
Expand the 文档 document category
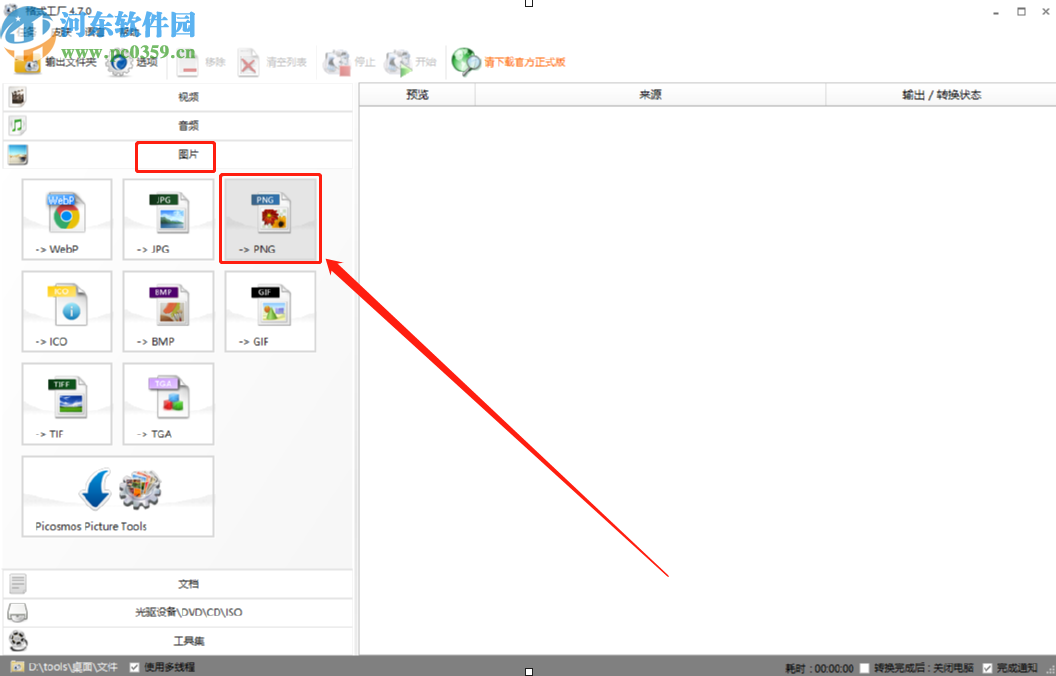coord(178,584)
